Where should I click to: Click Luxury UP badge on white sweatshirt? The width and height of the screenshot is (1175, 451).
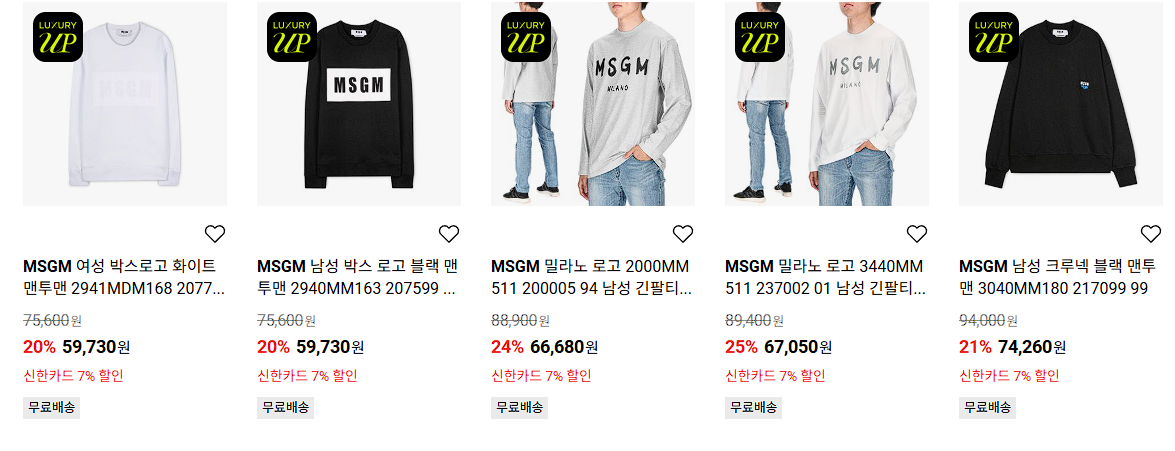click(58, 37)
